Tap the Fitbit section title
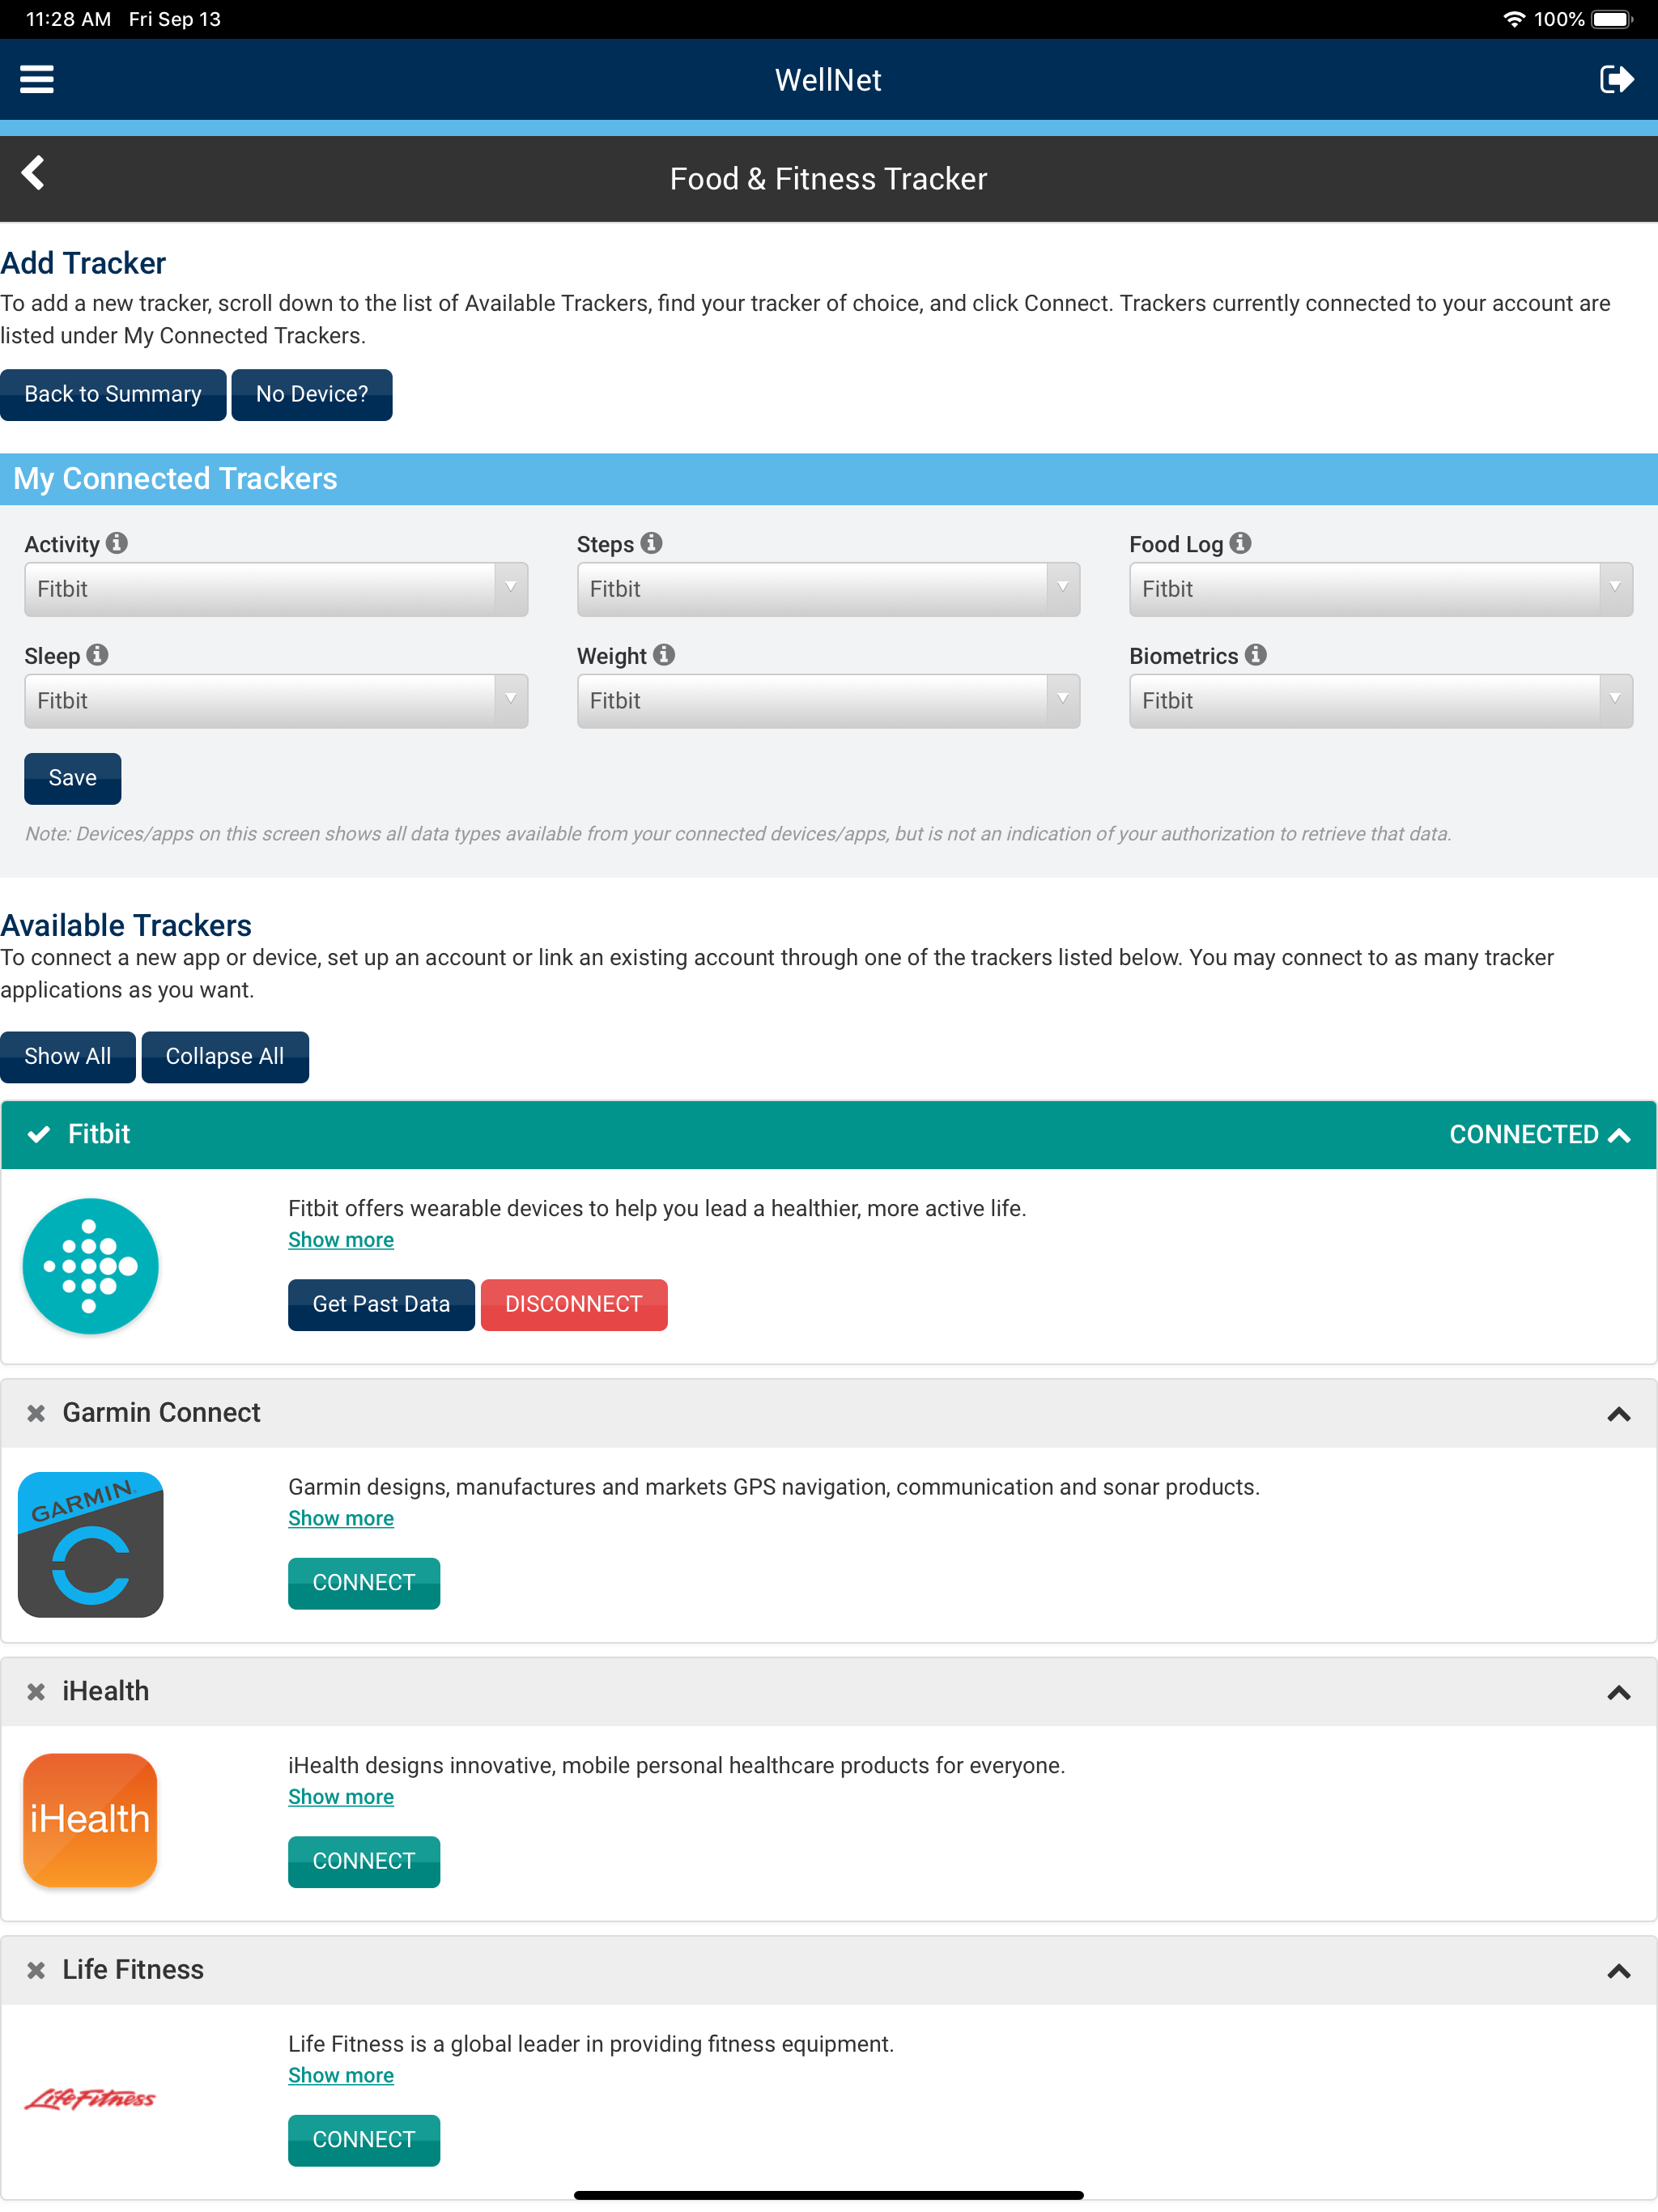This screenshot has width=1658, height=2212. [99, 1134]
